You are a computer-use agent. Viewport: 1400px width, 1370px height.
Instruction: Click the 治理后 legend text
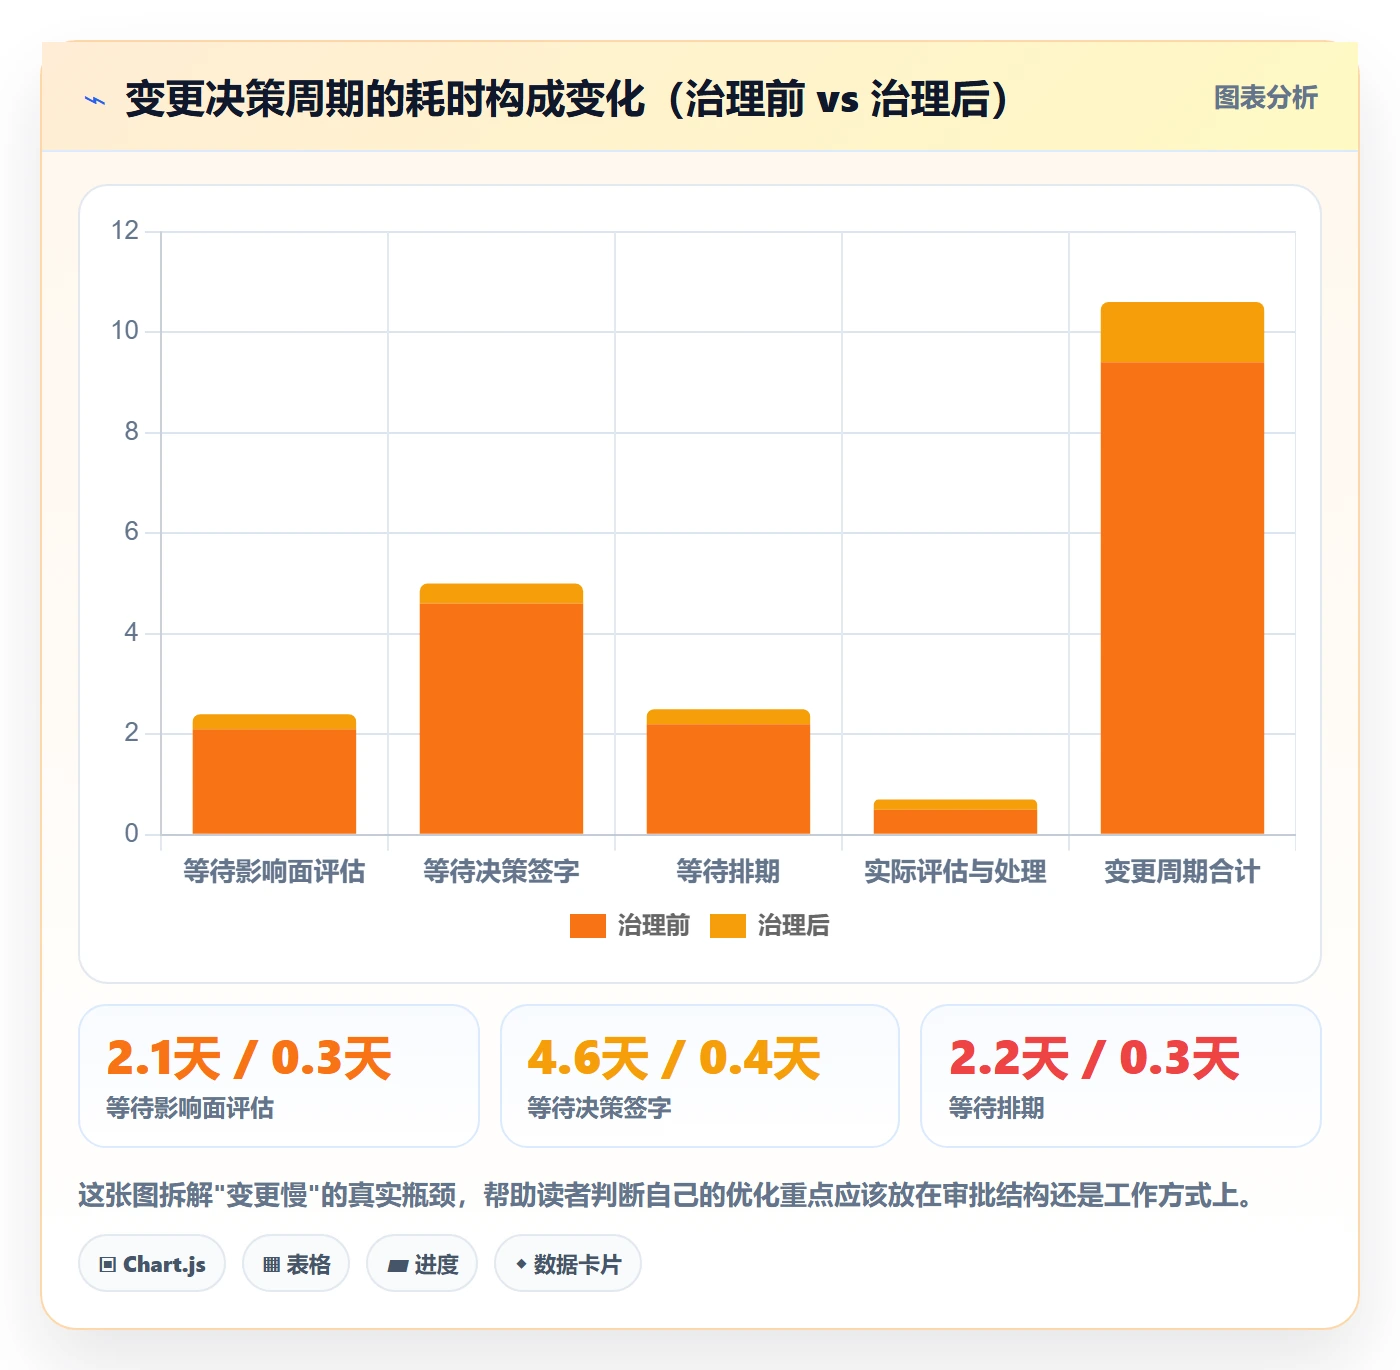pos(794,926)
